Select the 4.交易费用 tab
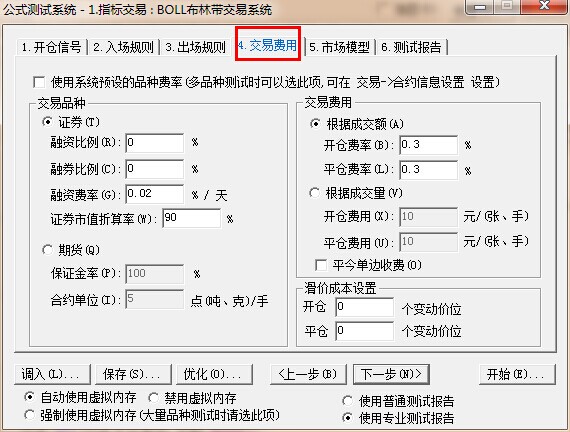This screenshot has height=432, width=570. click(268, 45)
